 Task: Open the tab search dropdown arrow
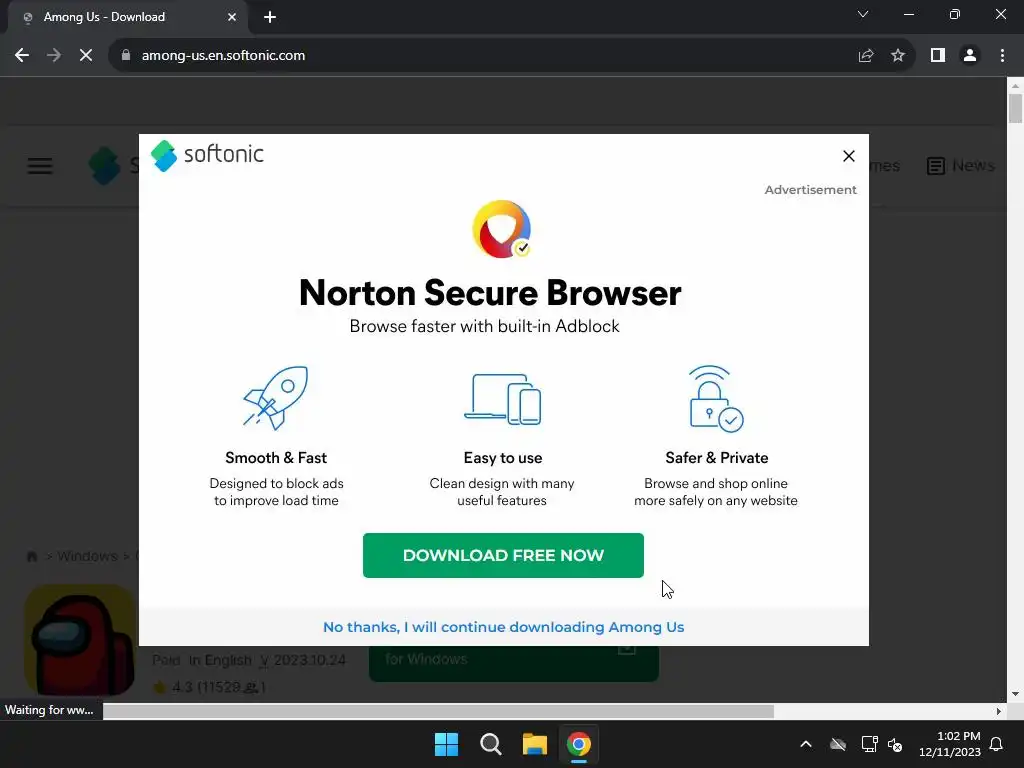pos(863,14)
